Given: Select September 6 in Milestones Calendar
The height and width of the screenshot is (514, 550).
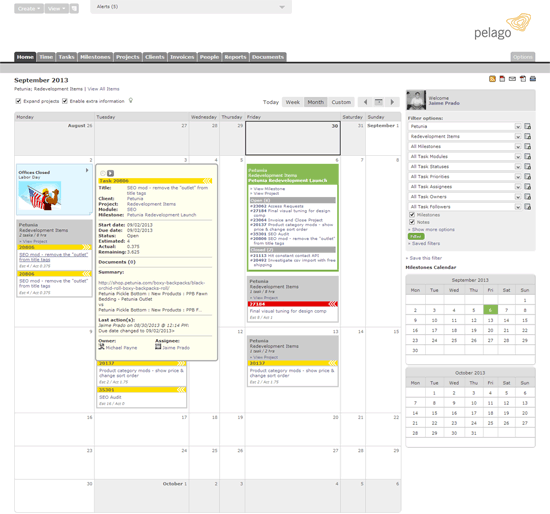Looking at the screenshot, I should [490, 310].
